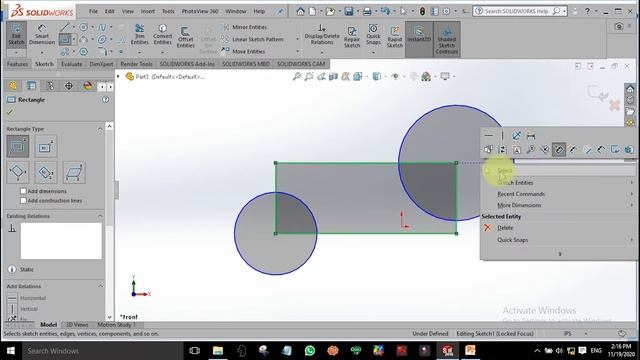Expand the Part3 tree node

click(118, 76)
